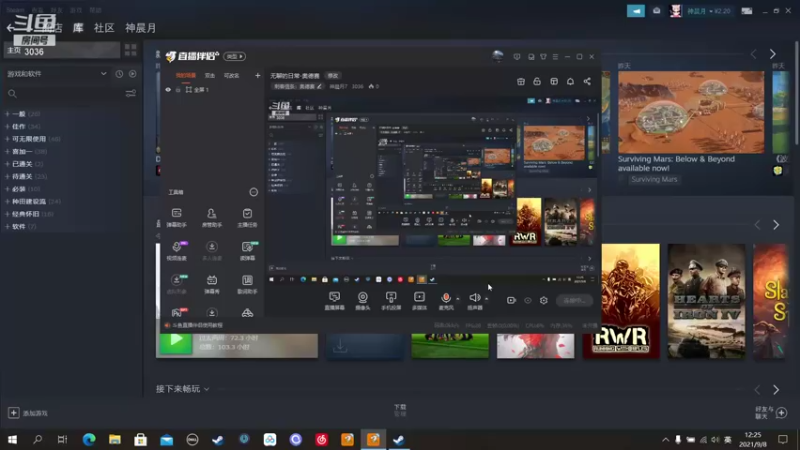Click the layout icon beside the bell

(554, 82)
